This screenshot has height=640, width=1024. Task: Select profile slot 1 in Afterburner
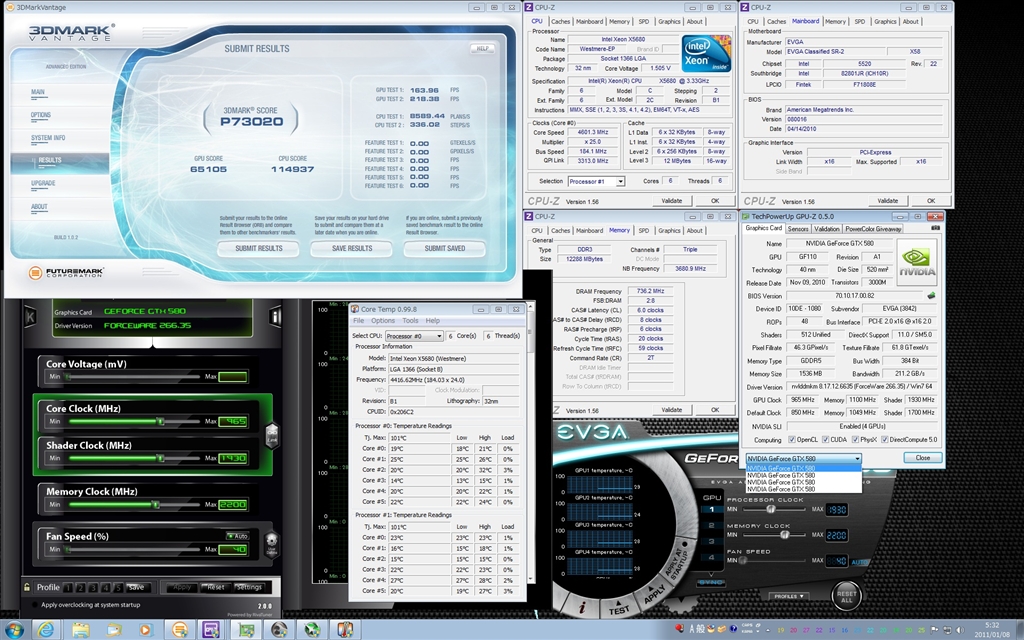click(68, 587)
